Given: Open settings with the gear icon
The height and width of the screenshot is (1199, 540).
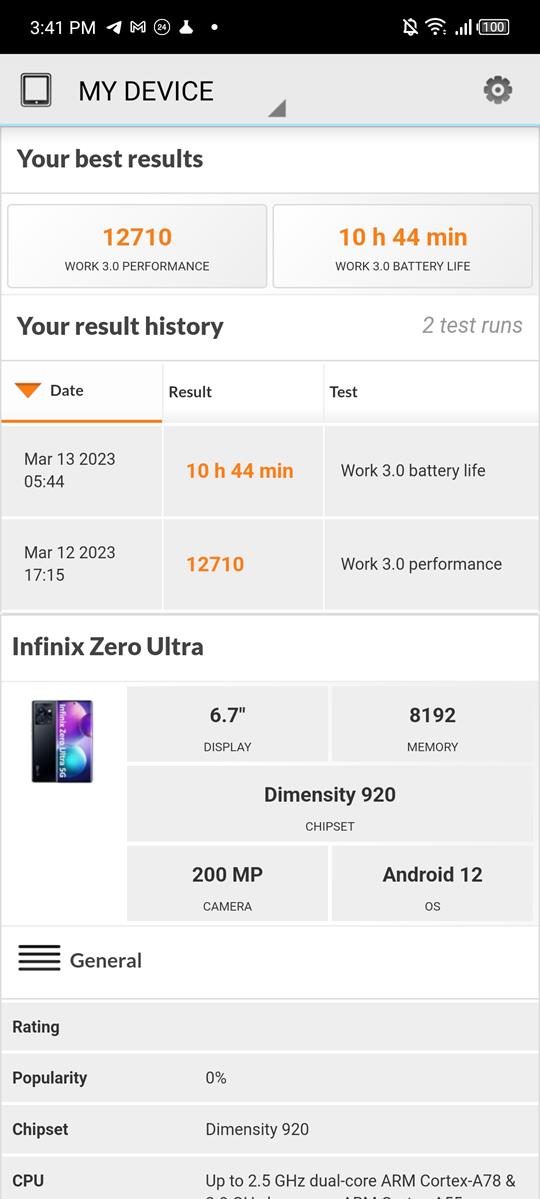Looking at the screenshot, I should [x=497, y=90].
